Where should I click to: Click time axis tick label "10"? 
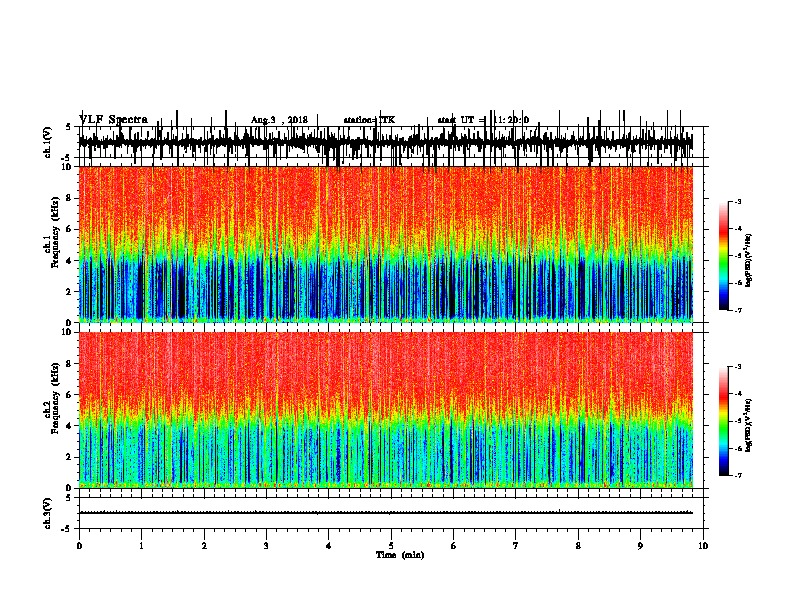[x=703, y=546]
